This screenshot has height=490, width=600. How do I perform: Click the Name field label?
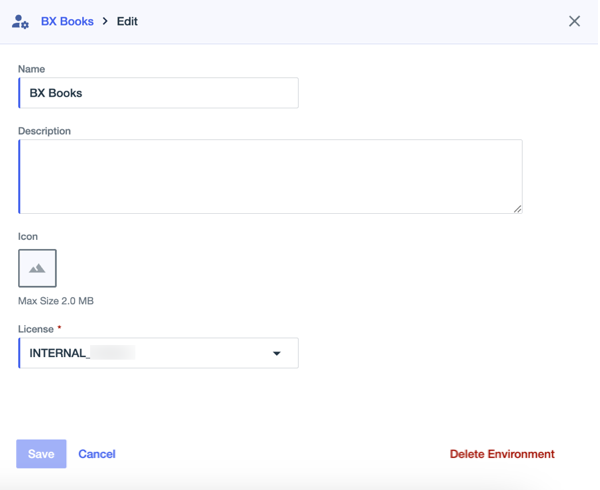(32, 69)
